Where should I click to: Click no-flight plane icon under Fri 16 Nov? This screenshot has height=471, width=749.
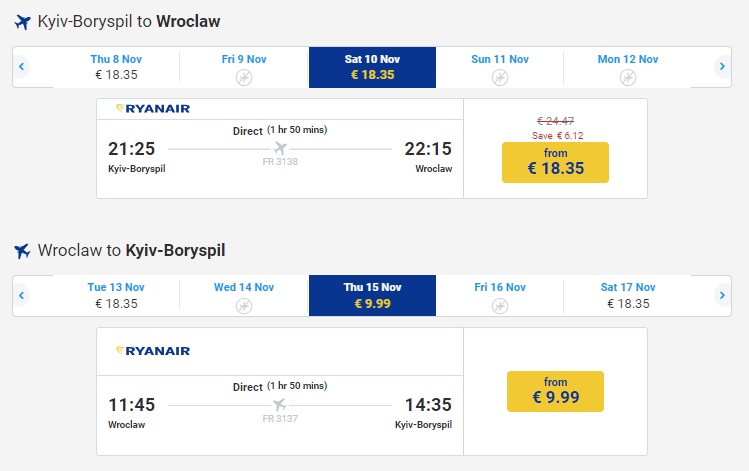(500, 305)
